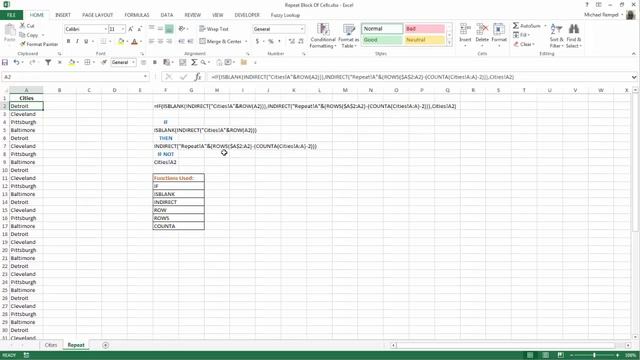Open Find & Select binoculars menu
The height and width of the screenshot is (360, 640).
pos(573,36)
